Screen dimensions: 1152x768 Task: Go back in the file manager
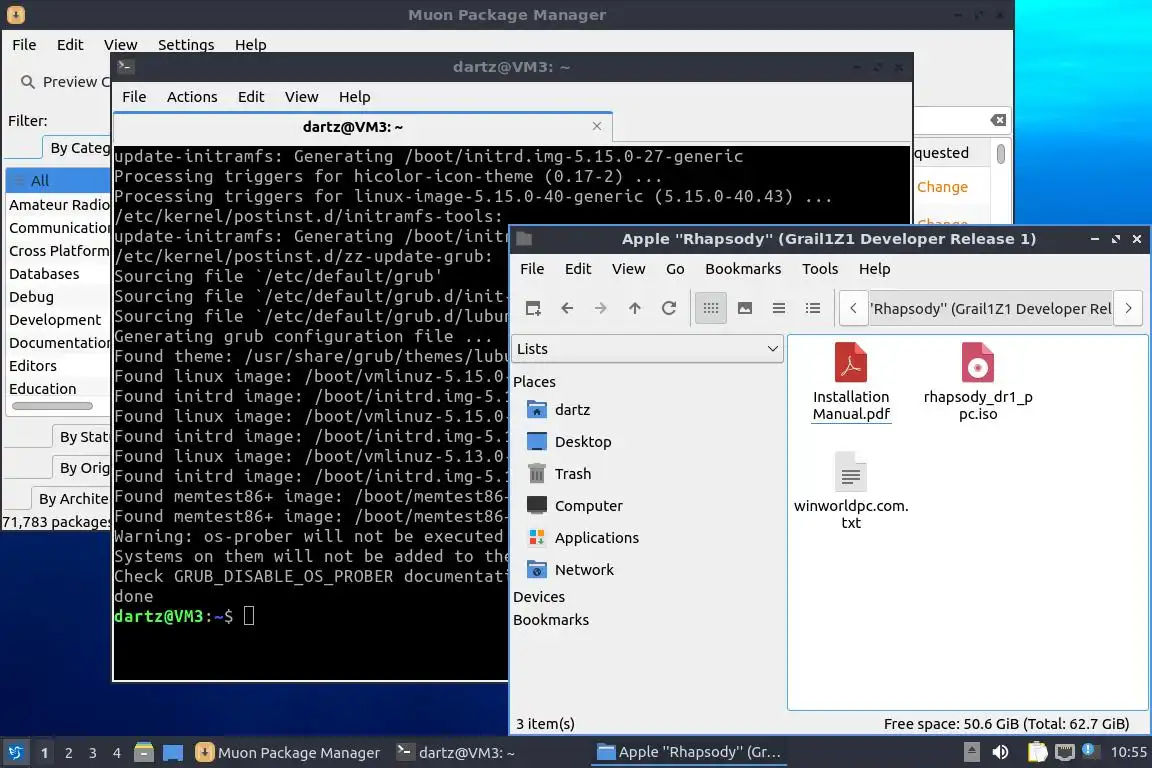tap(566, 308)
